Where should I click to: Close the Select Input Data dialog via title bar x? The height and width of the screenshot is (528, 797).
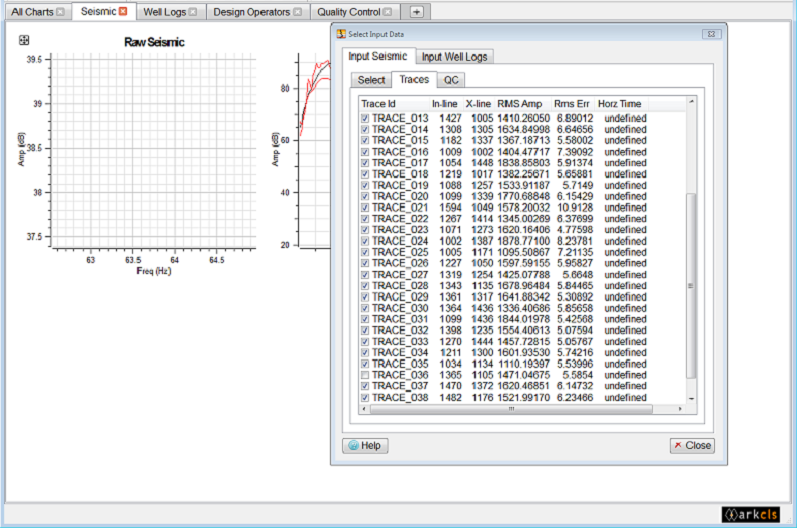point(711,34)
